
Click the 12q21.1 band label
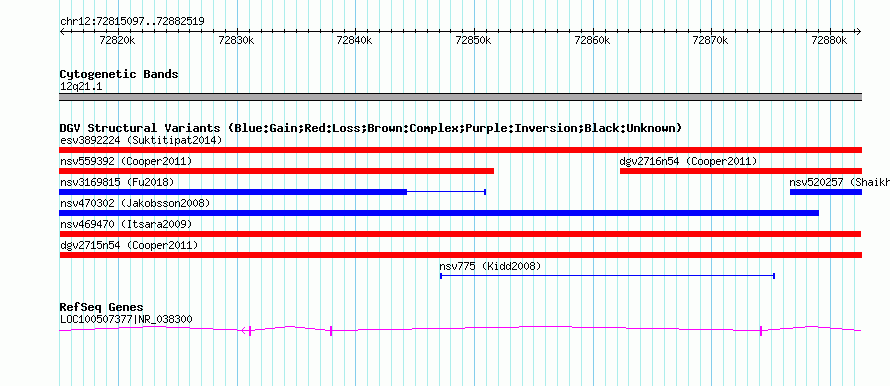pos(81,87)
